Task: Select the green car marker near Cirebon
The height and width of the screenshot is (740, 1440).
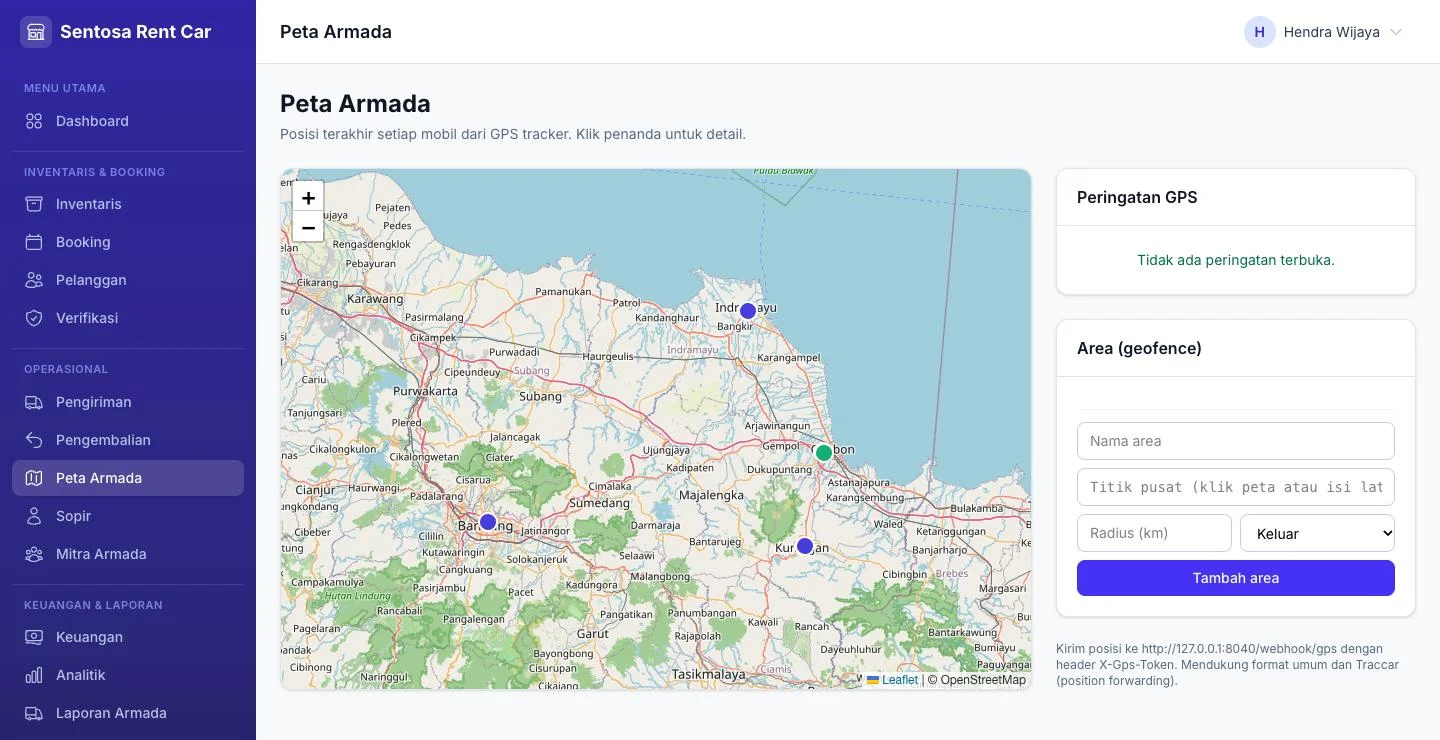Action: pos(824,453)
